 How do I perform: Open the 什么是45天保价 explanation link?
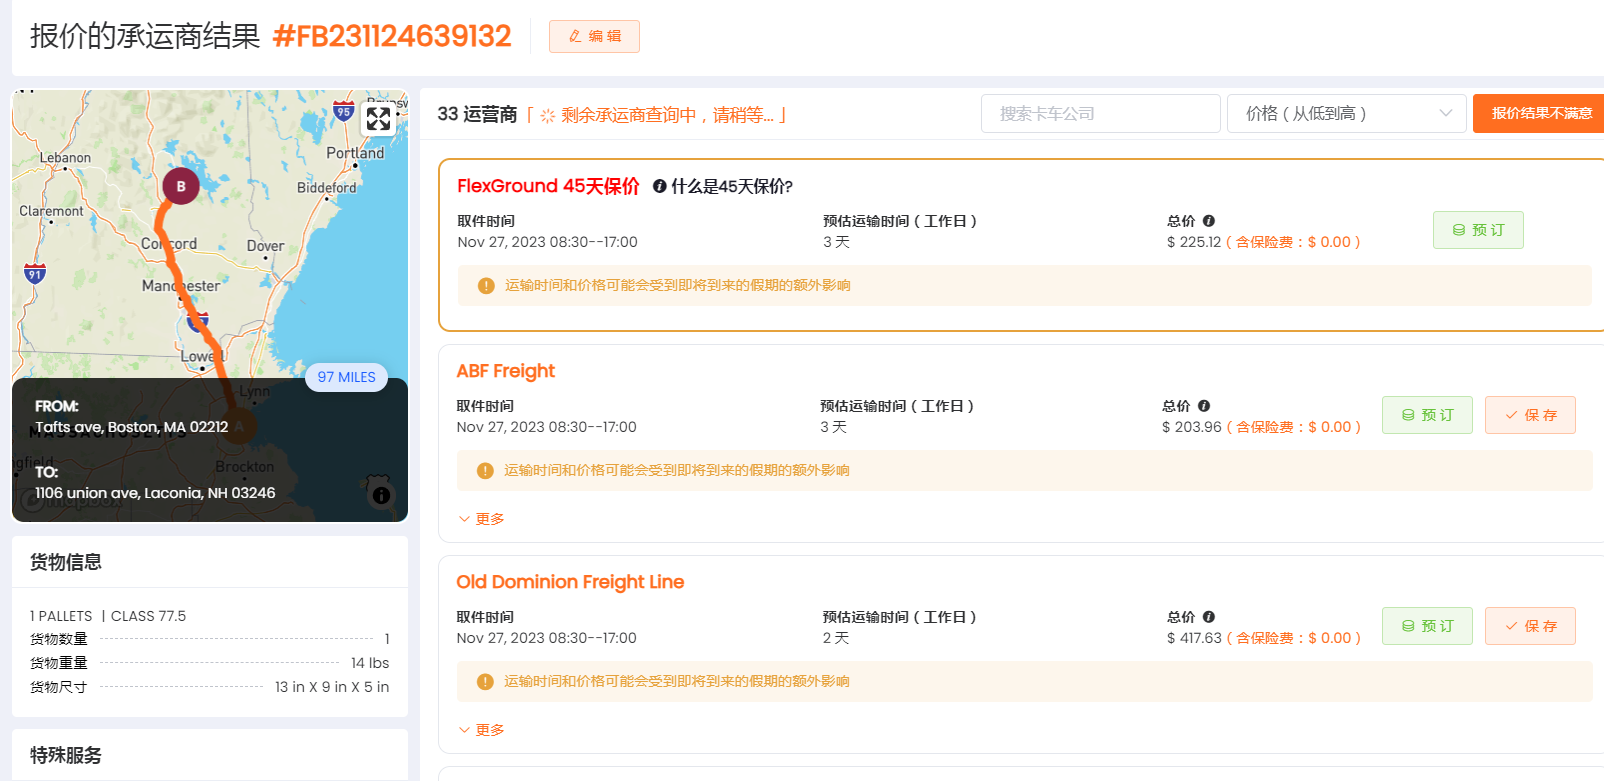[x=731, y=186]
